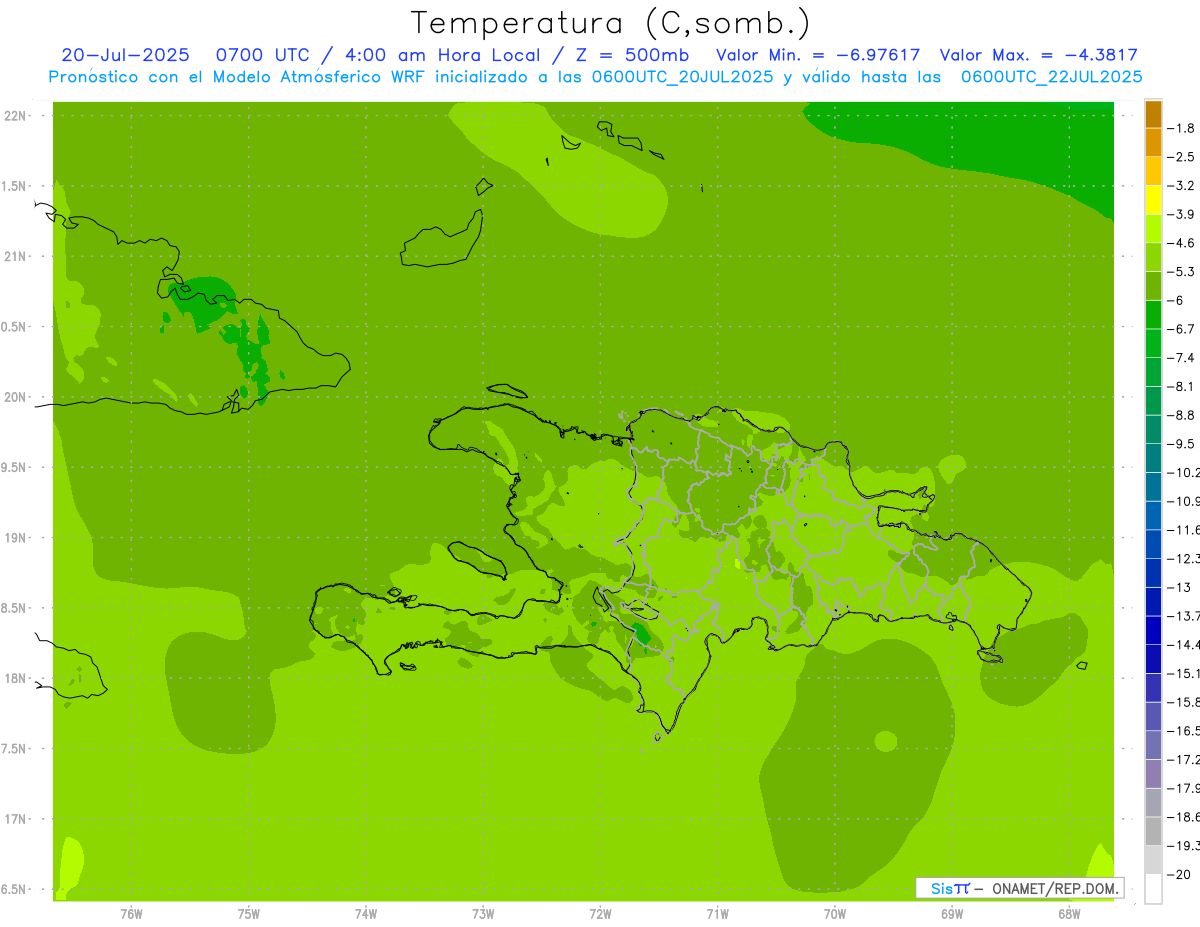
Task: Click the '72W' longitude axis label
Action: 600,914
